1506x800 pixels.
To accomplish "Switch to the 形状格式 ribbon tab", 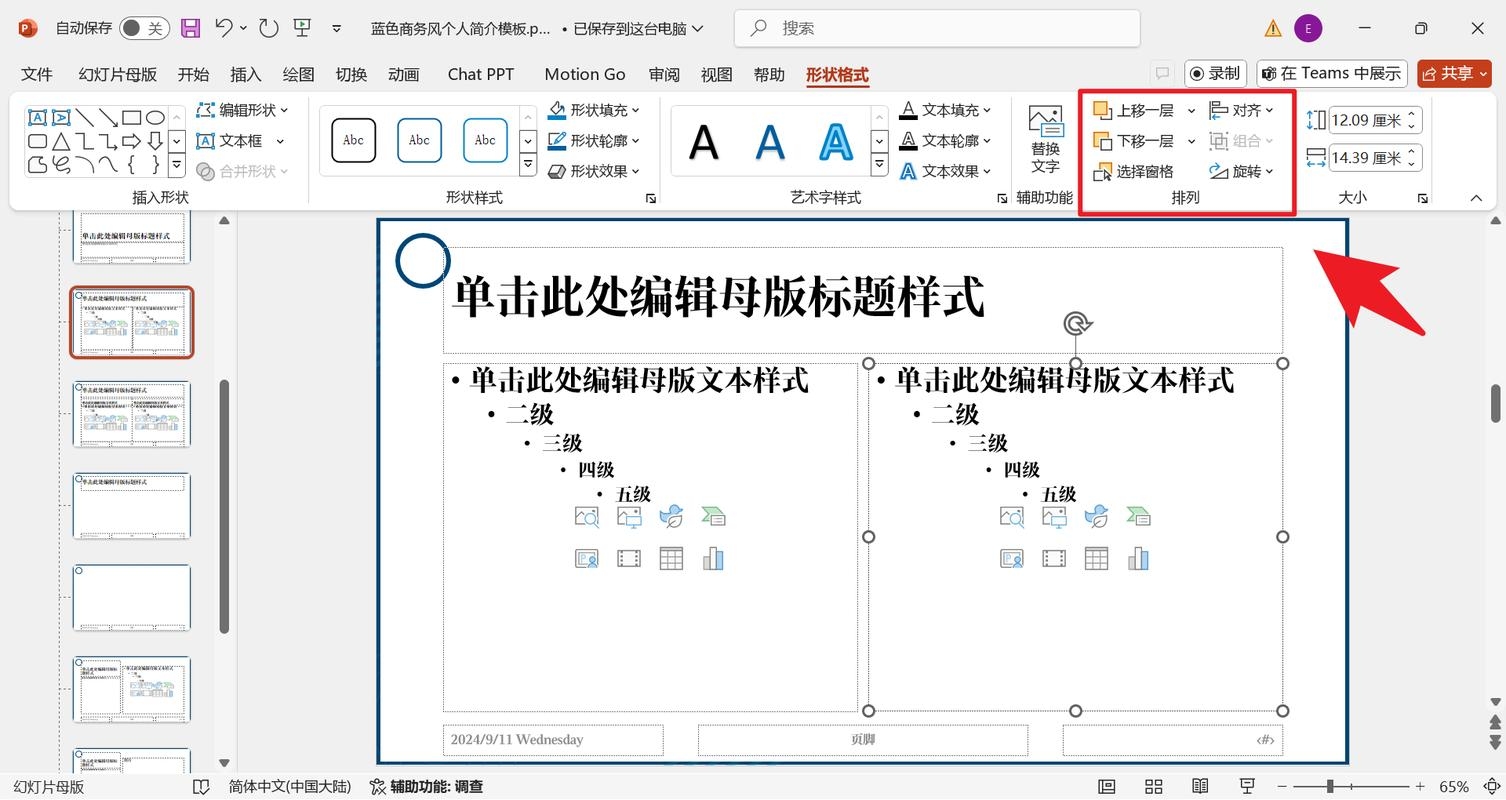I will [x=837, y=74].
